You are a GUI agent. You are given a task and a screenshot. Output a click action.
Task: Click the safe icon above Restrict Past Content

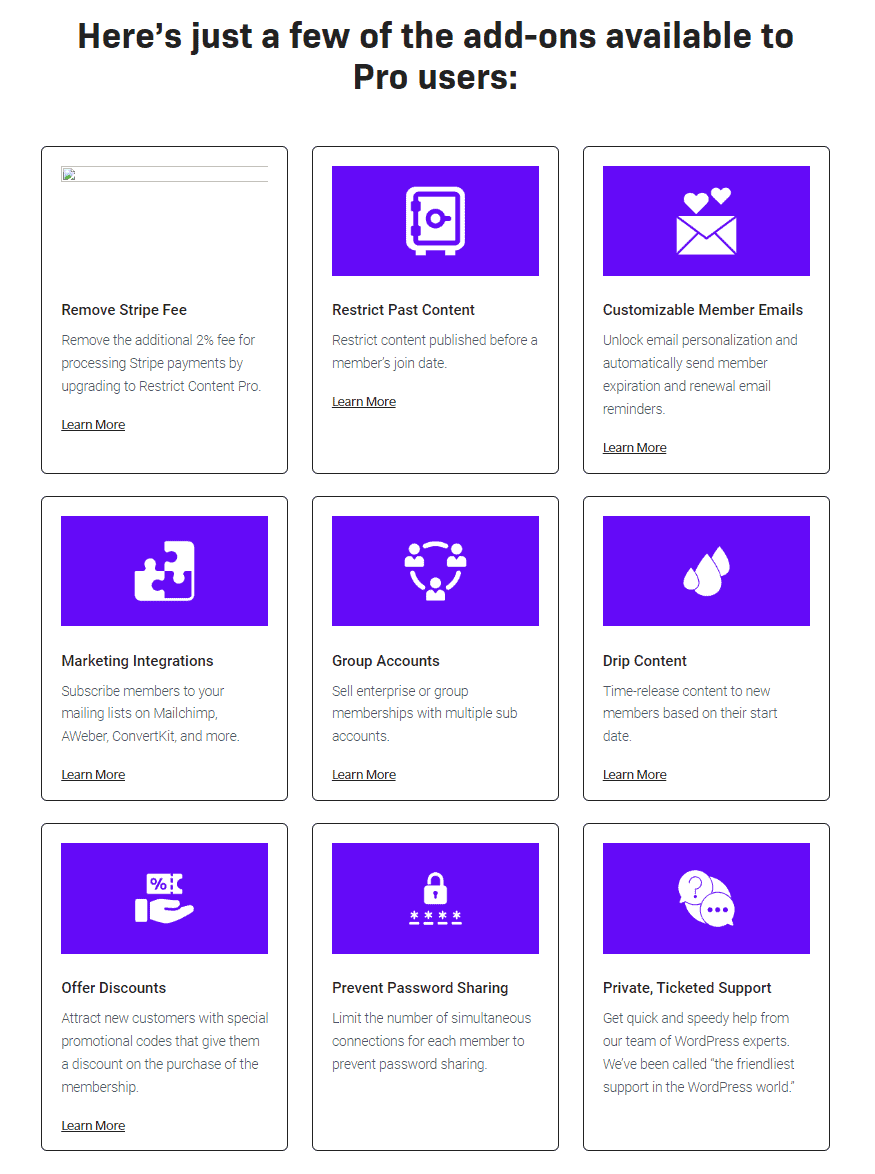pos(435,220)
